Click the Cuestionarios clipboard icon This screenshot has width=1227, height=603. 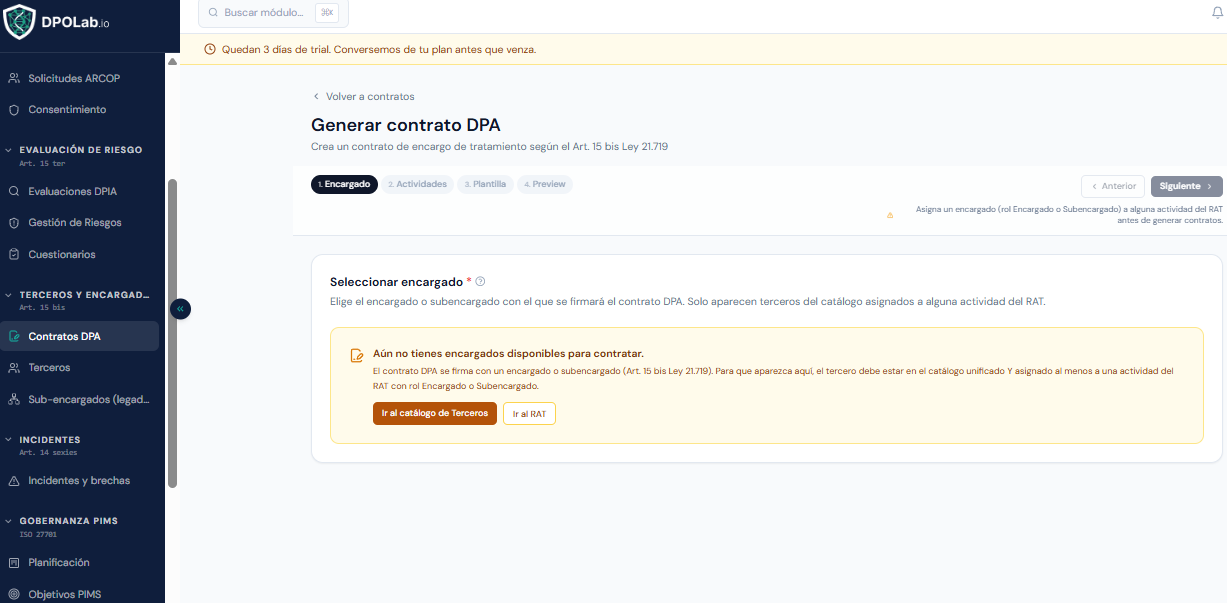click(x=14, y=255)
